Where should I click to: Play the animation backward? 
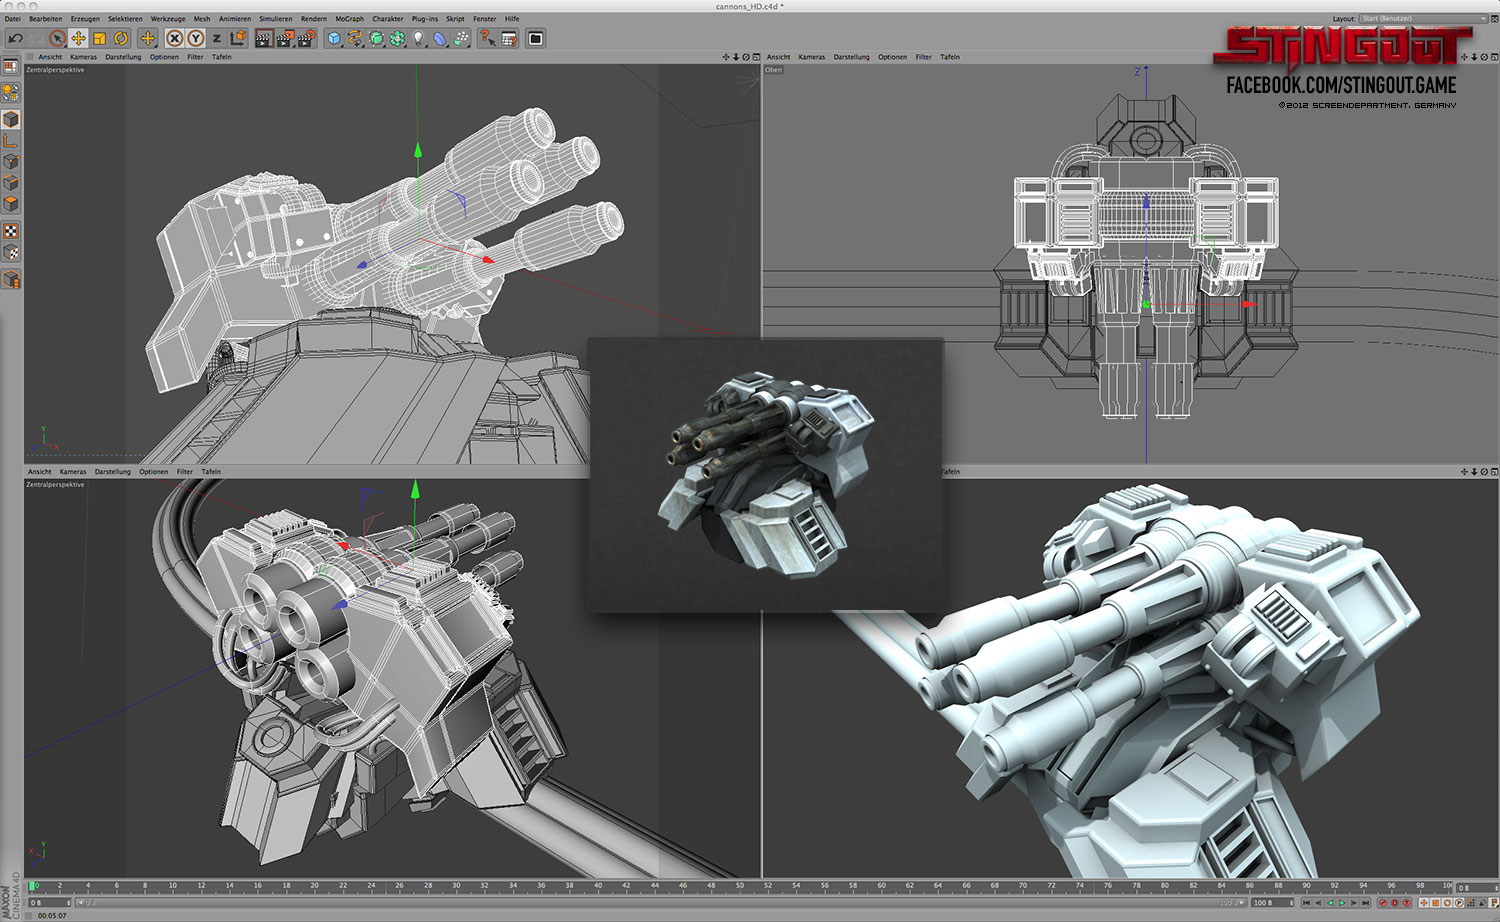[1330, 903]
